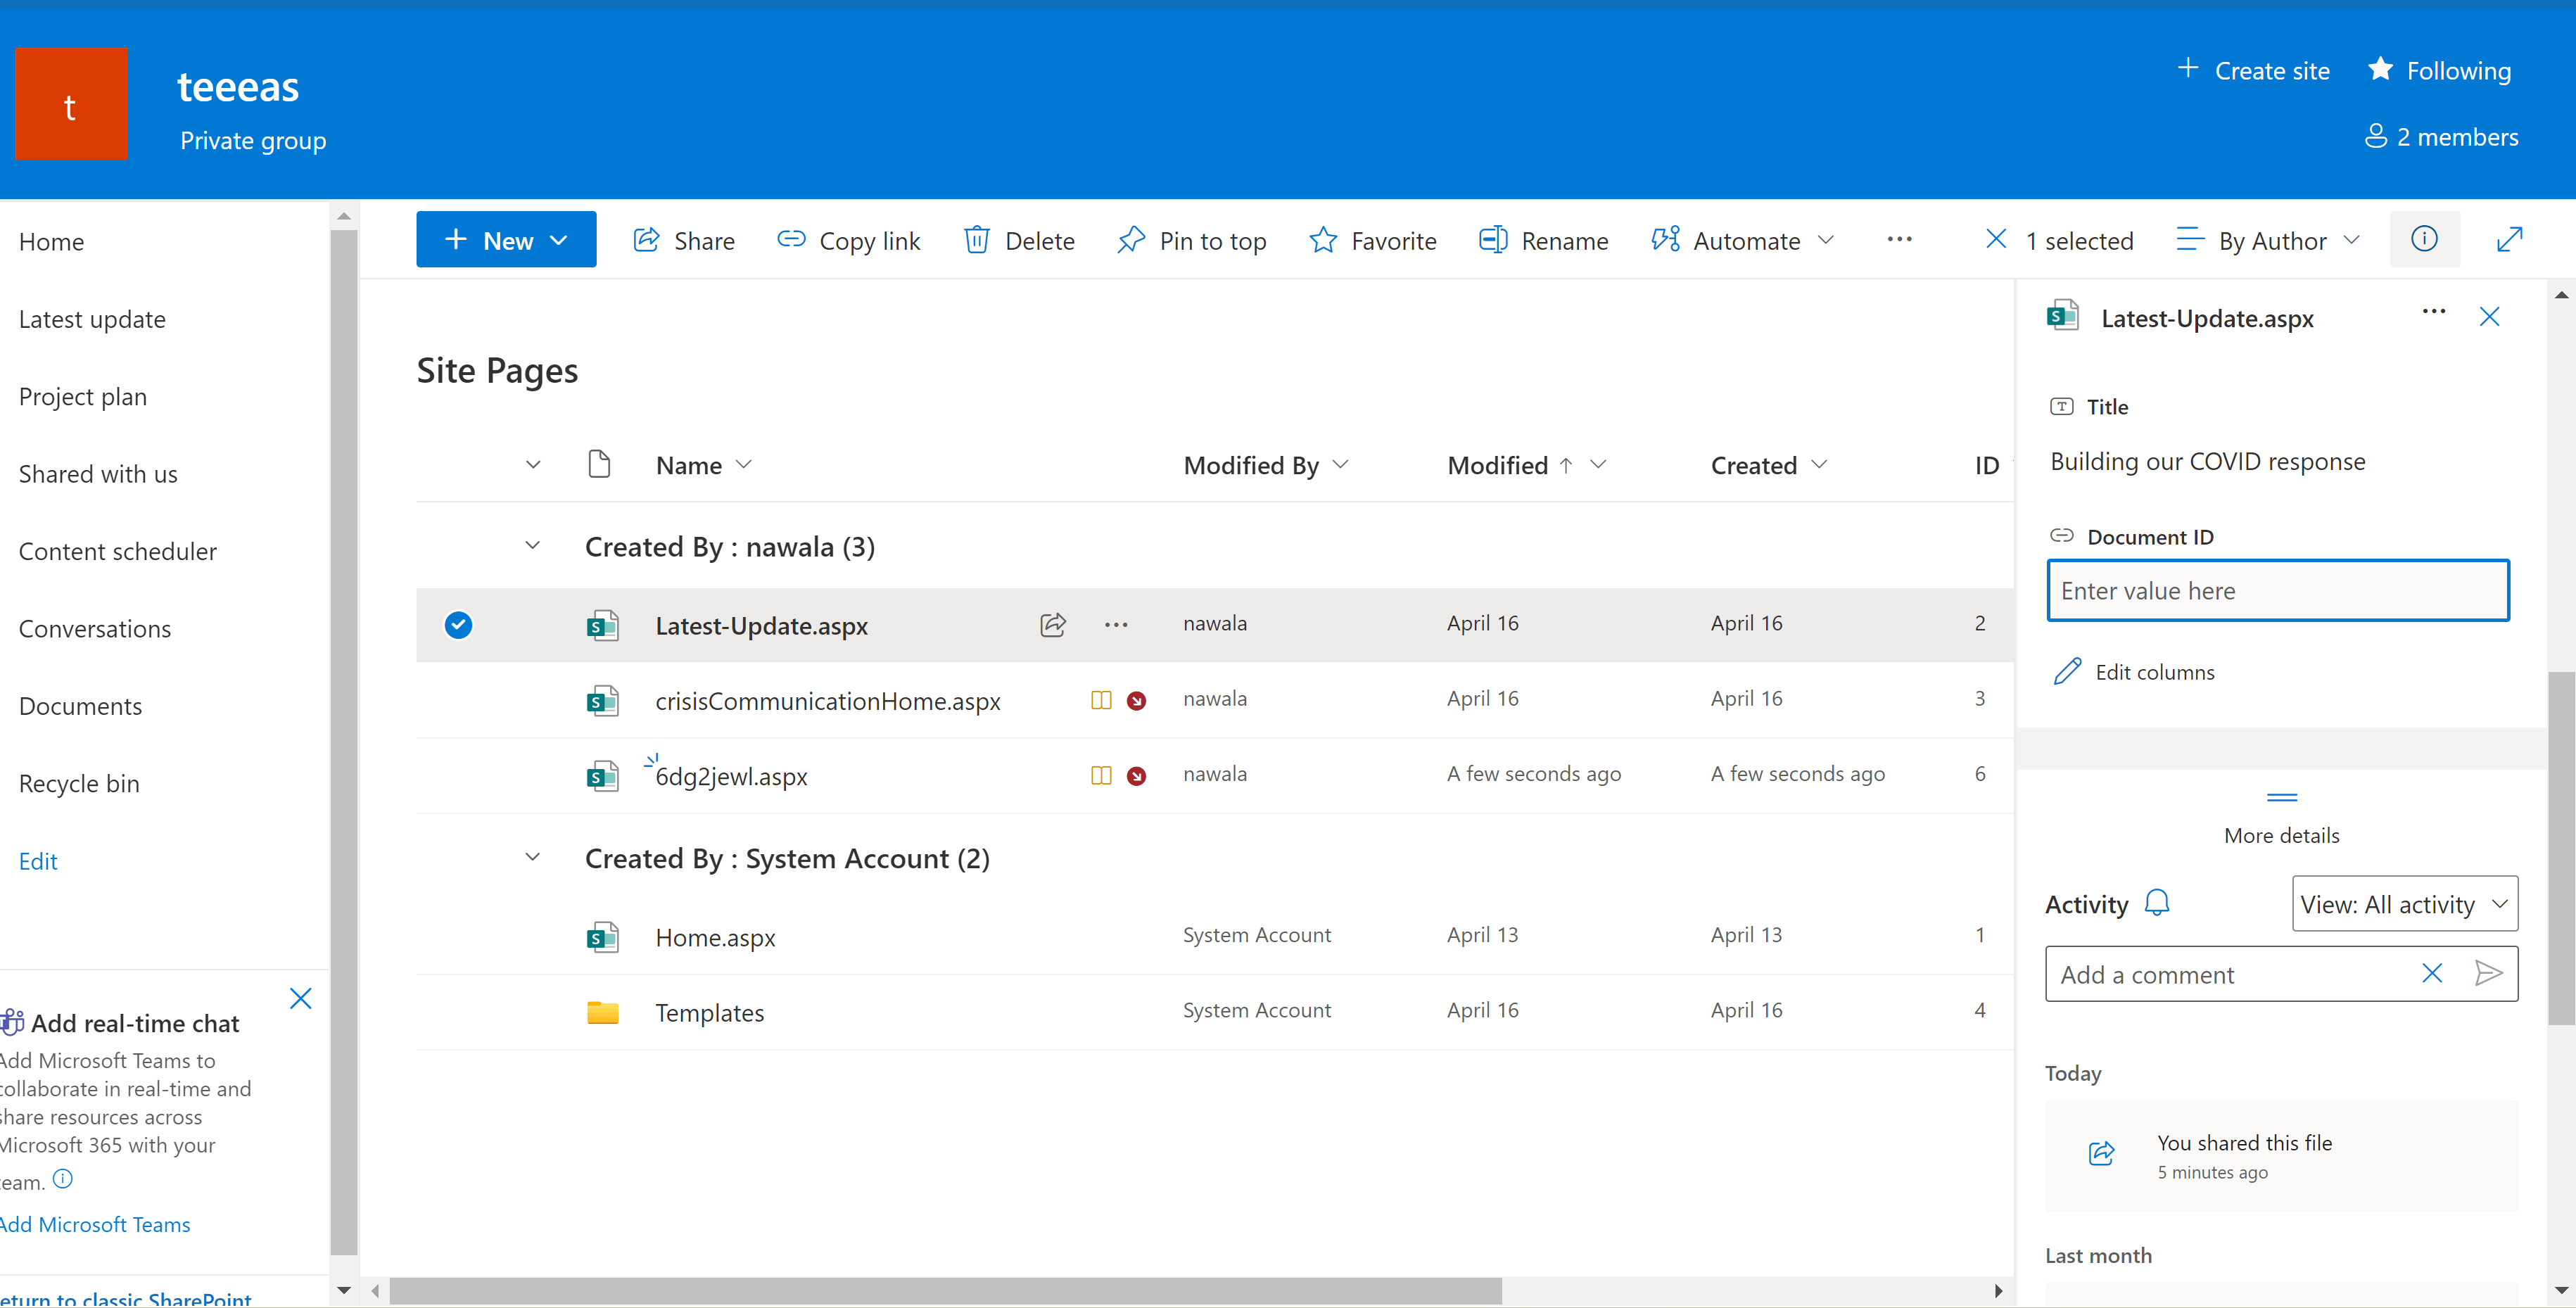Open the details pane info icon

pyautogui.click(x=2423, y=239)
